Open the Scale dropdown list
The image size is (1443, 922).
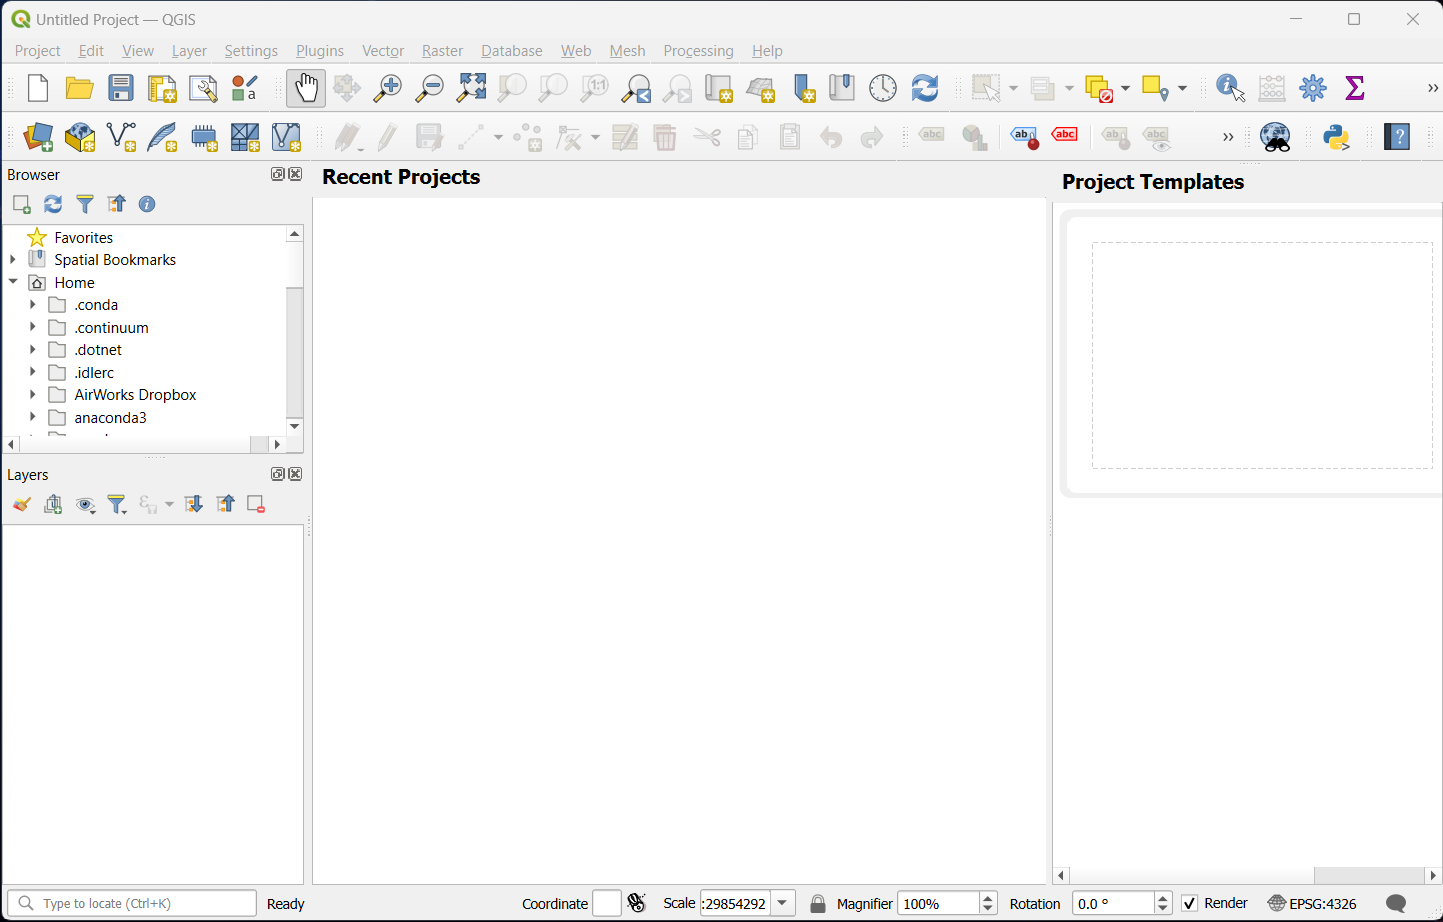coord(783,904)
